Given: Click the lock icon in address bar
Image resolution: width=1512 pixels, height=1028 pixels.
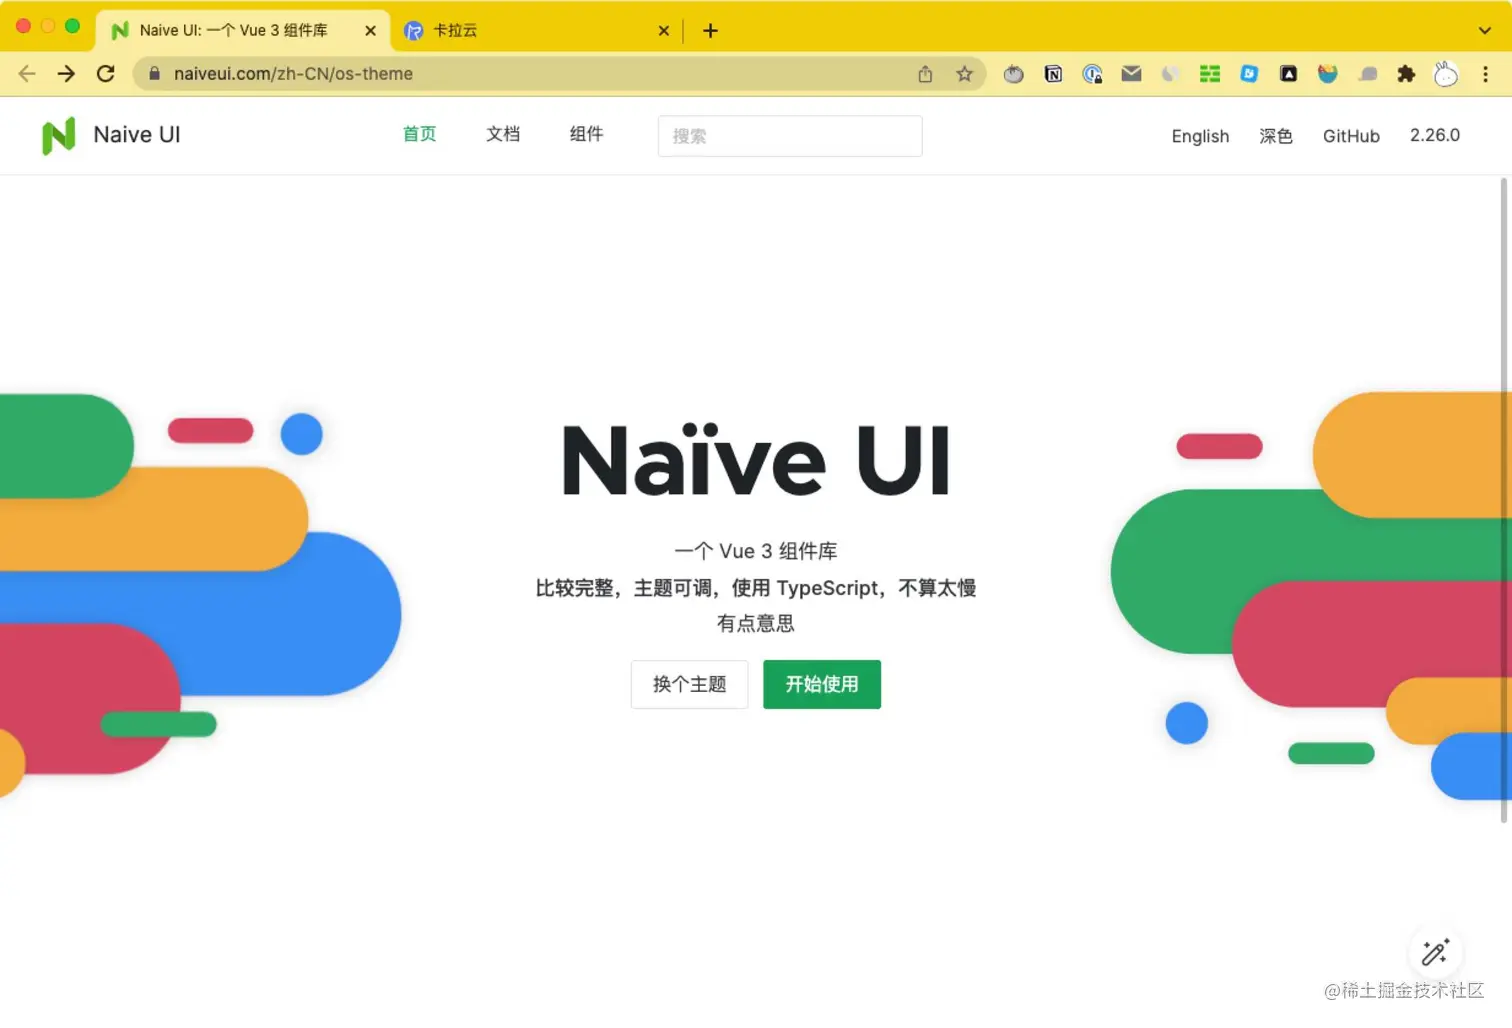Looking at the screenshot, I should point(154,73).
